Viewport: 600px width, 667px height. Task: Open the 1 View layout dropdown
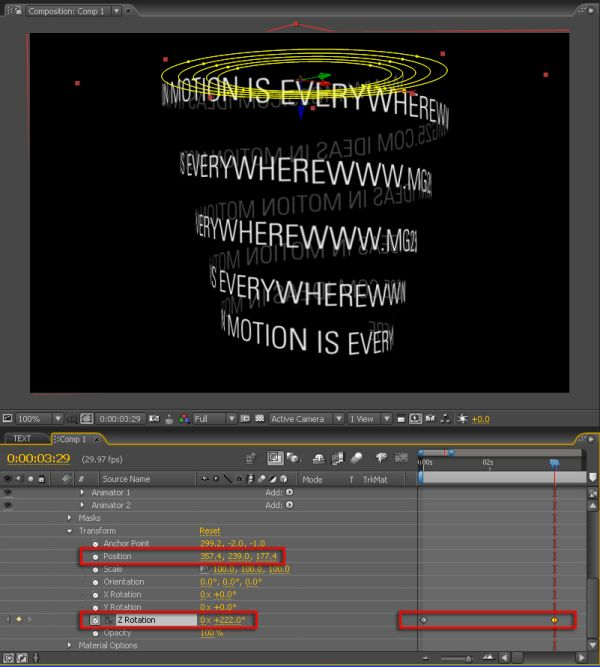click(x=369, y=419)
